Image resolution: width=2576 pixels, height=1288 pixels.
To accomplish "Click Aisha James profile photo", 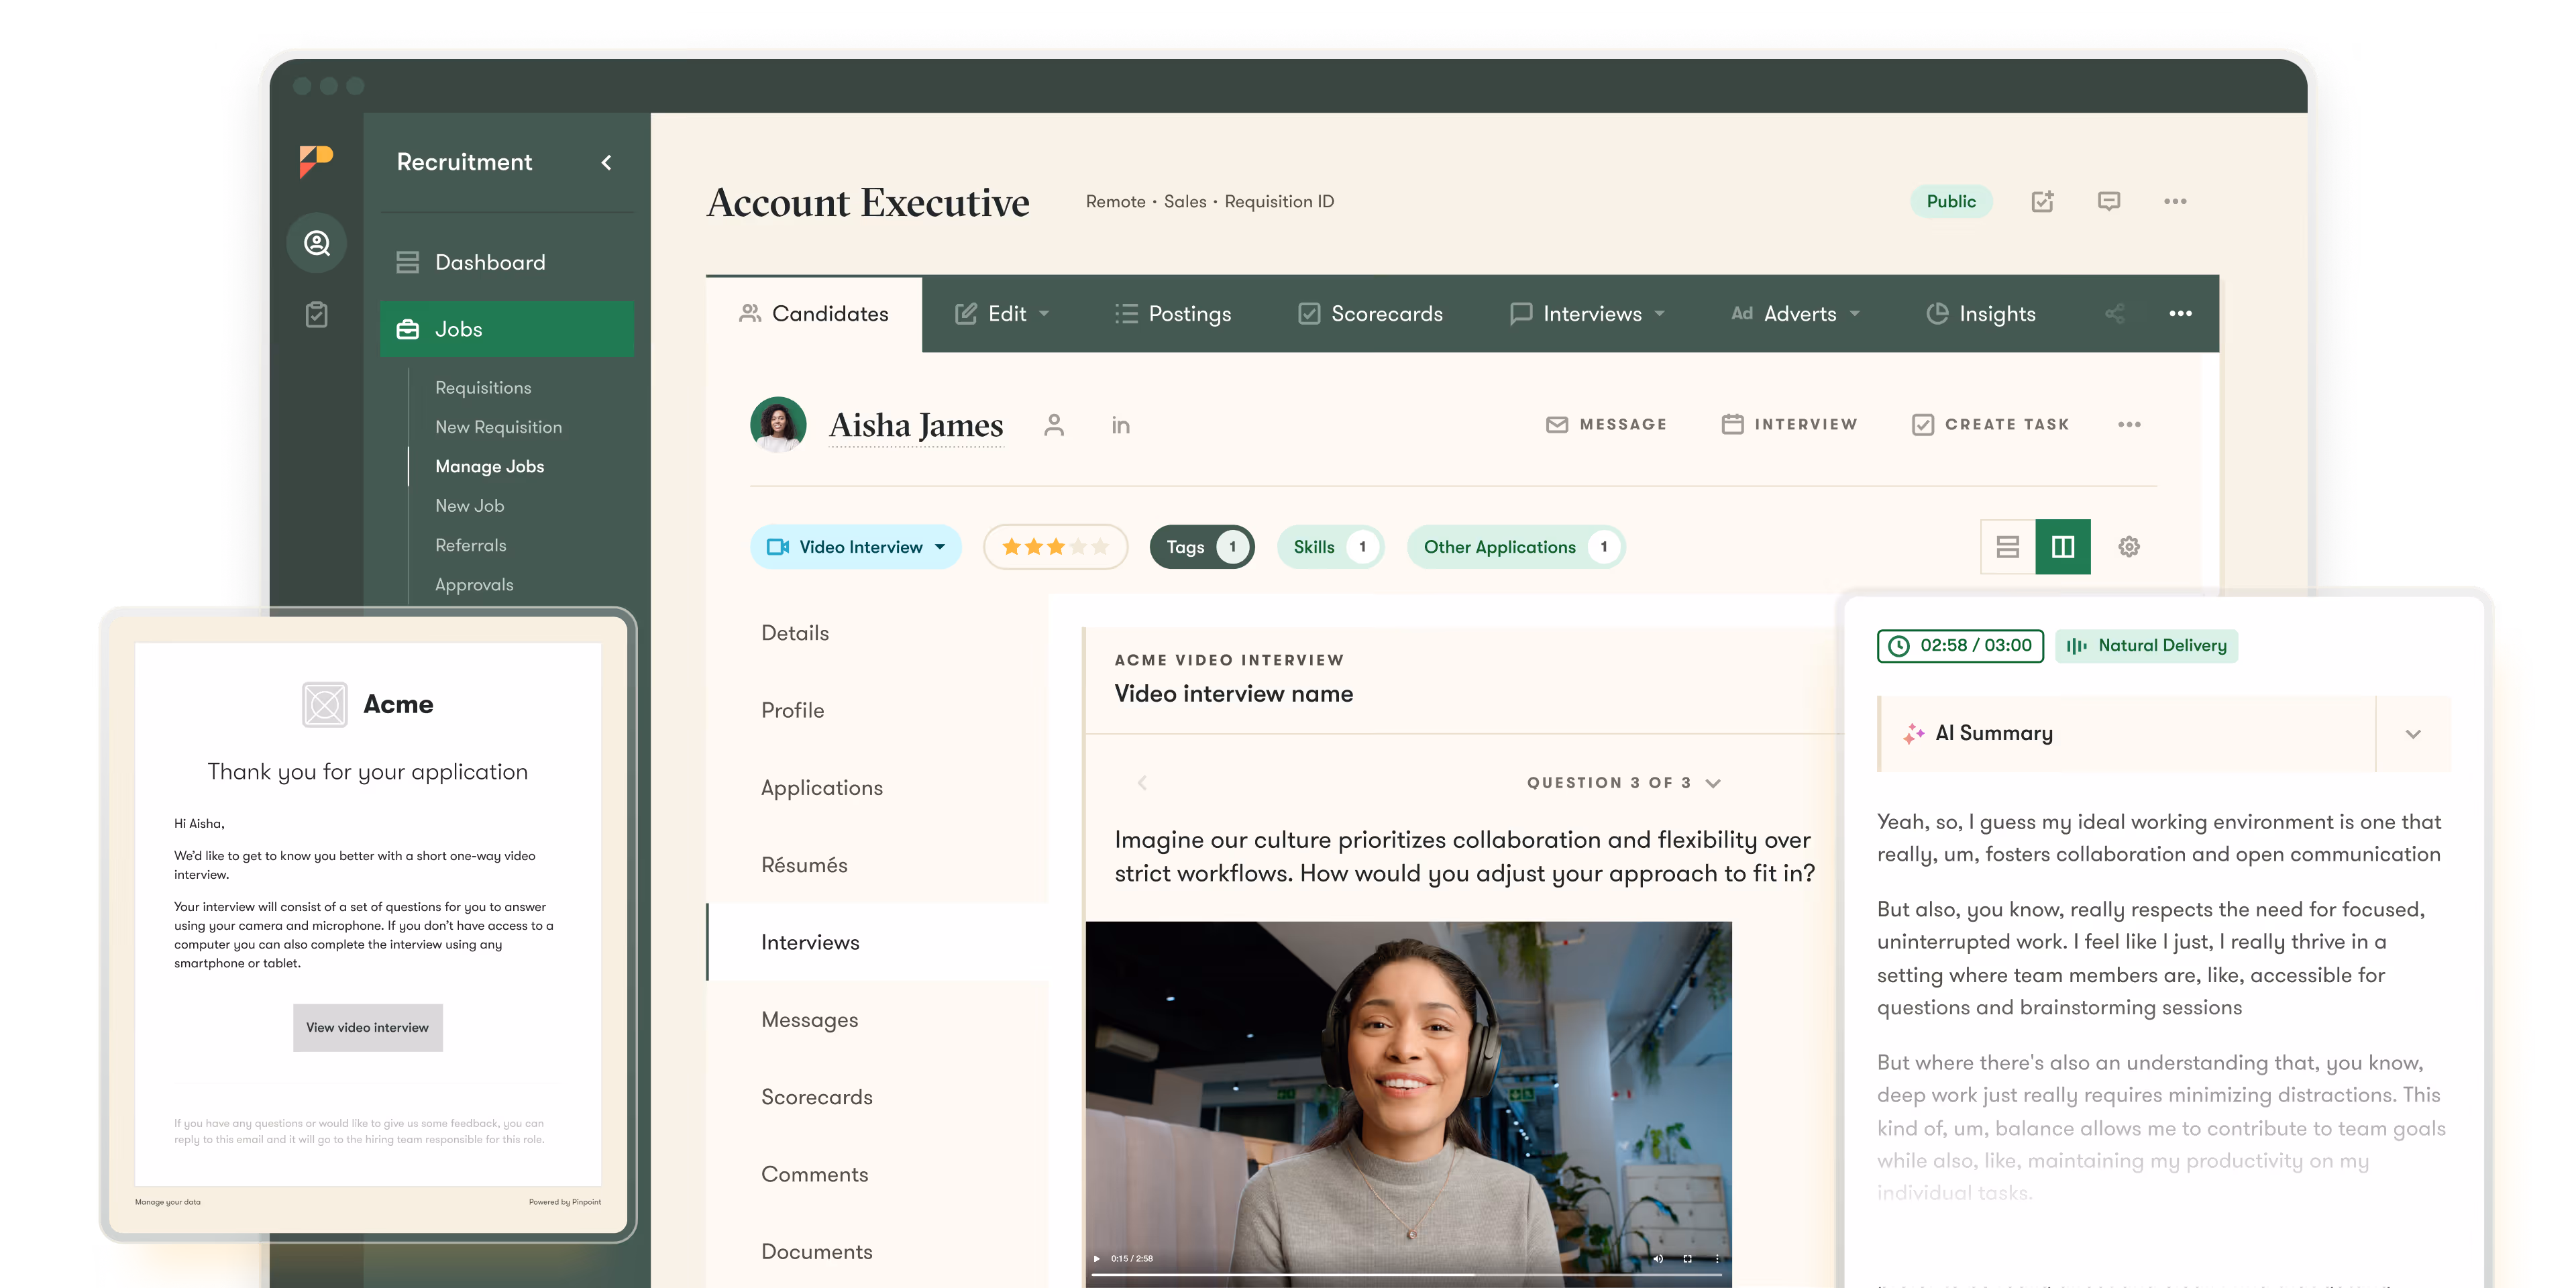I will (778, 425).
